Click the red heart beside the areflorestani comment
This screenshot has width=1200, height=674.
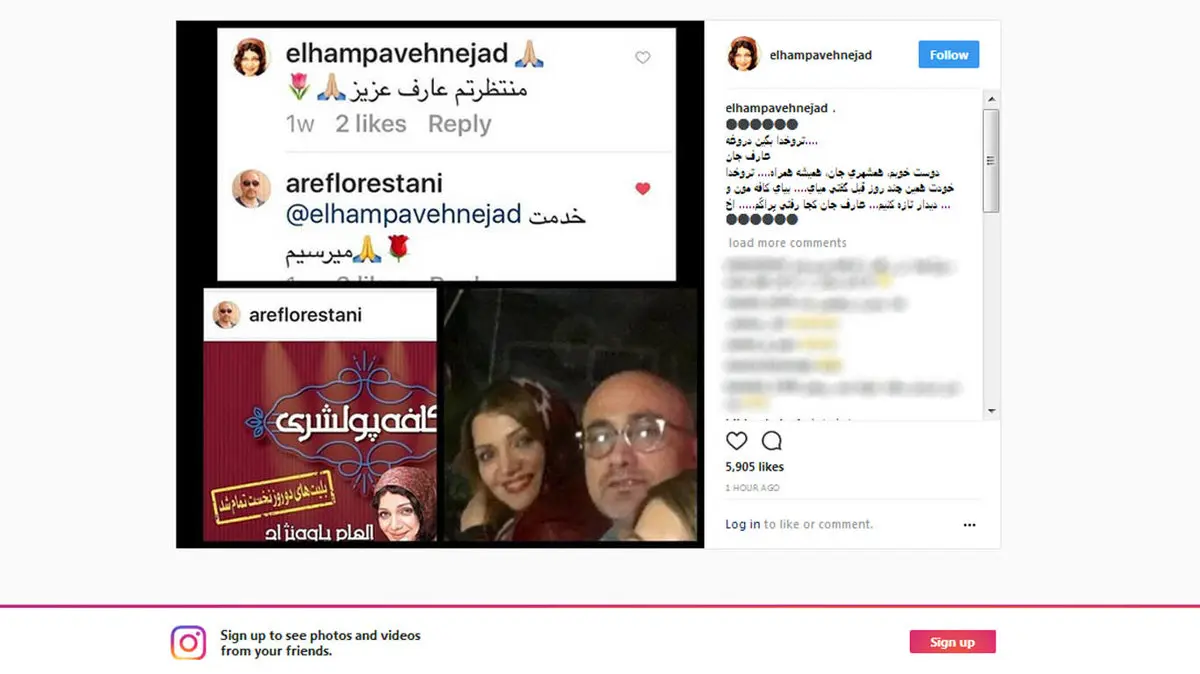[x=643, y=188]
